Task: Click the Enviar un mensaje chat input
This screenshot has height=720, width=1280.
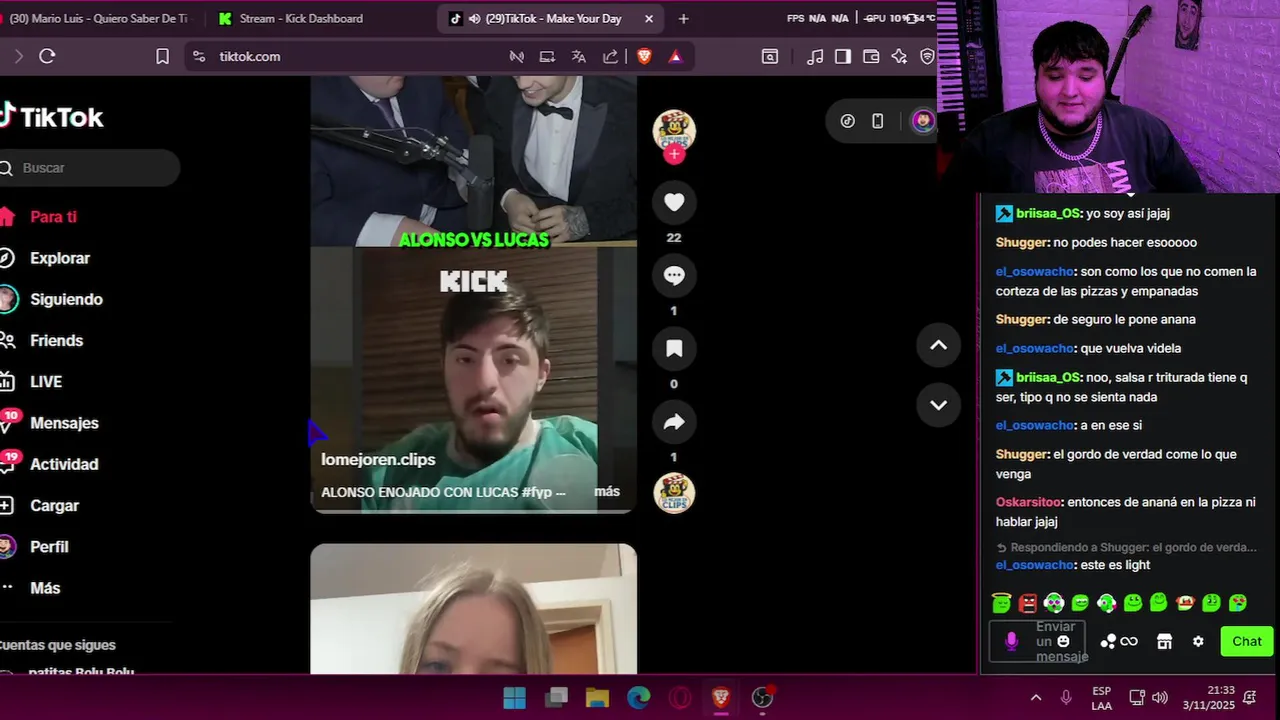Action: pyautogui.click(x=1039, y=642)
